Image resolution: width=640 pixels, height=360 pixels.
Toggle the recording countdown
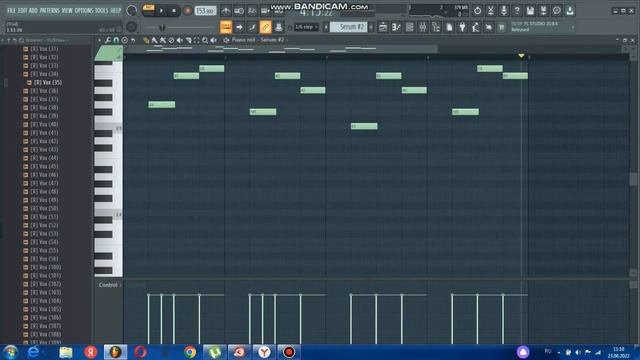click(x=252, y=11)
